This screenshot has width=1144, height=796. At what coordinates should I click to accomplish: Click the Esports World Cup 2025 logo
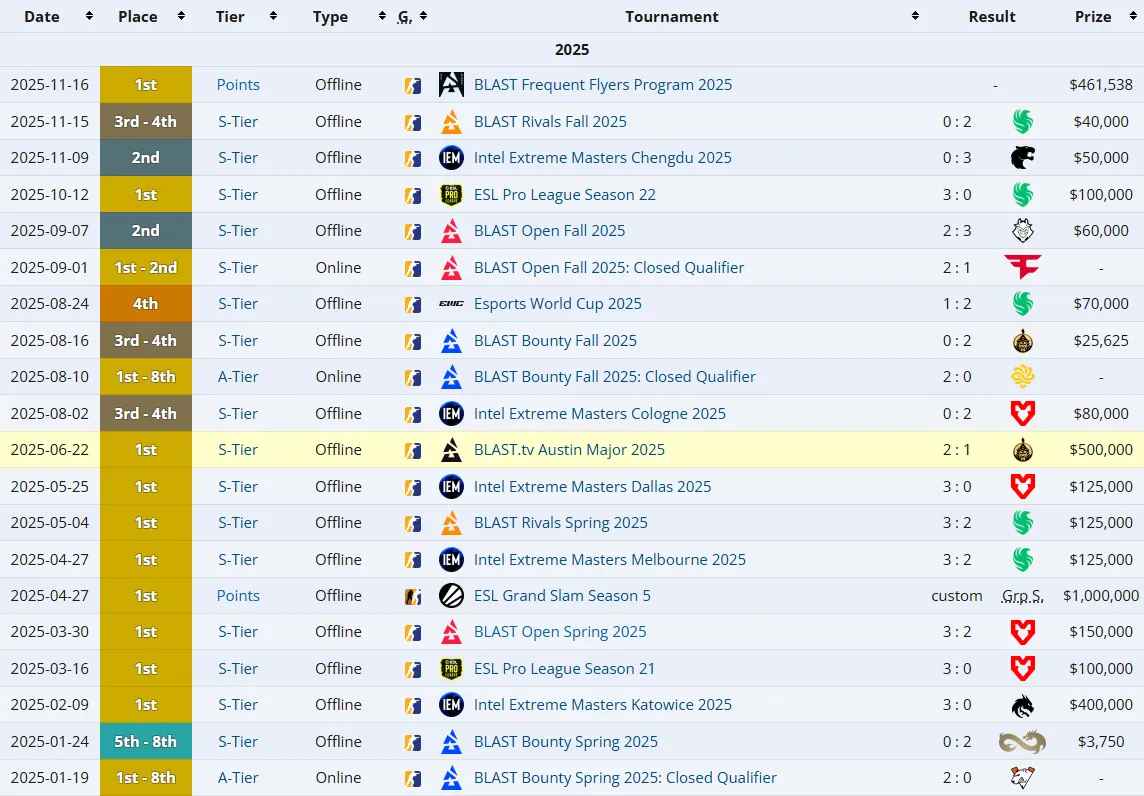point(451,304)
